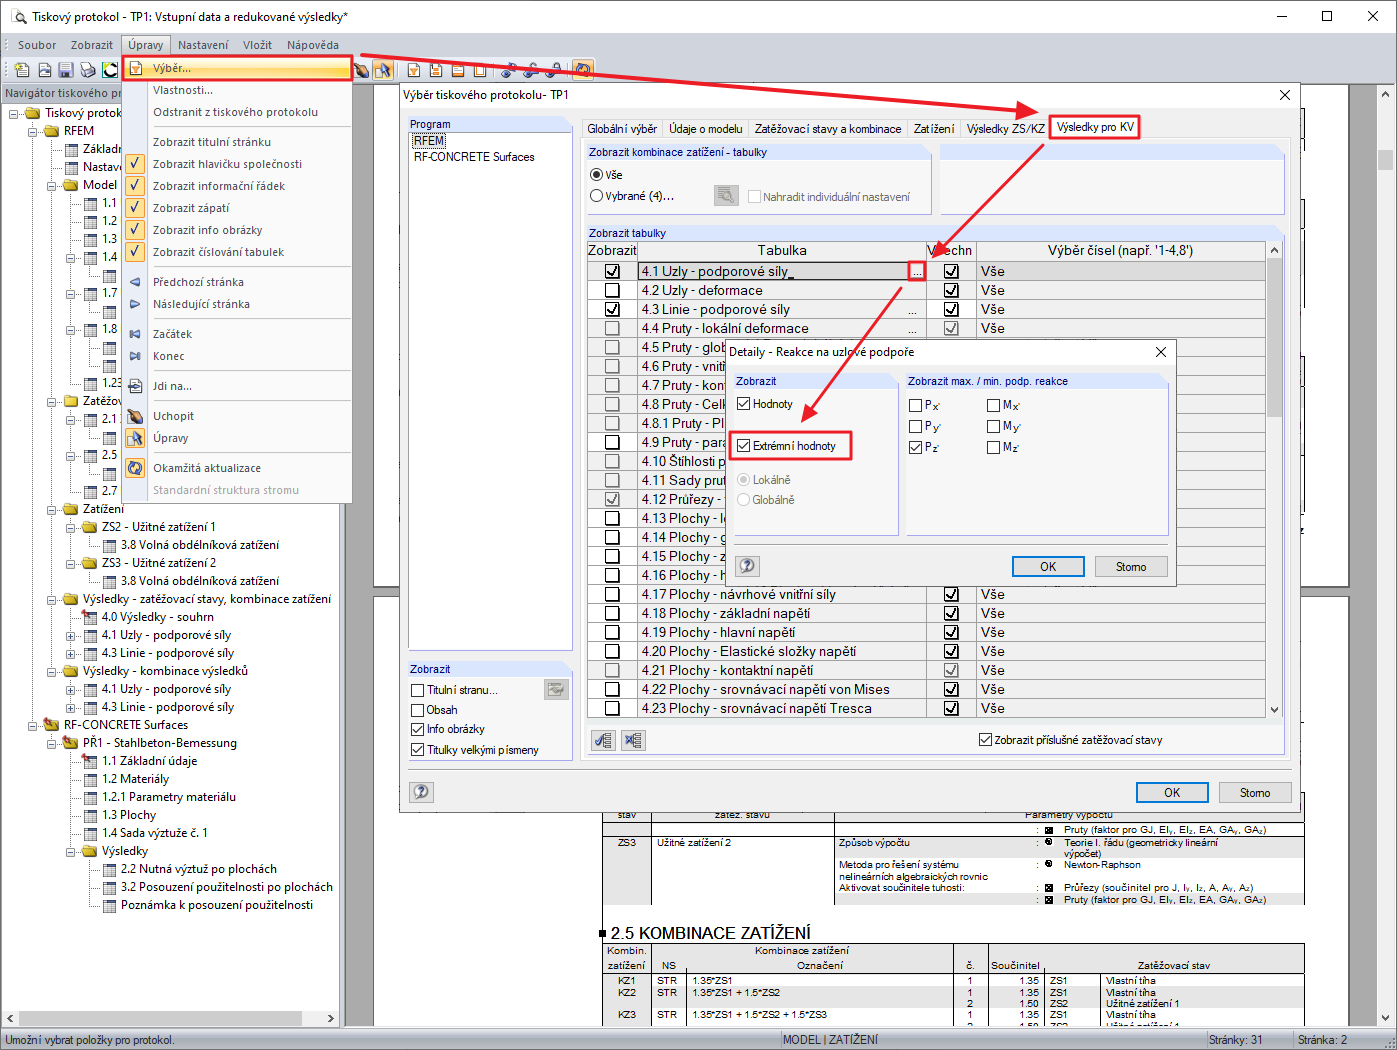Screen dimensions: 1397x1050
Task: Collapse Výsledky - zatěžovací stavy, kombinace zatížení
Action: point(52,599)
